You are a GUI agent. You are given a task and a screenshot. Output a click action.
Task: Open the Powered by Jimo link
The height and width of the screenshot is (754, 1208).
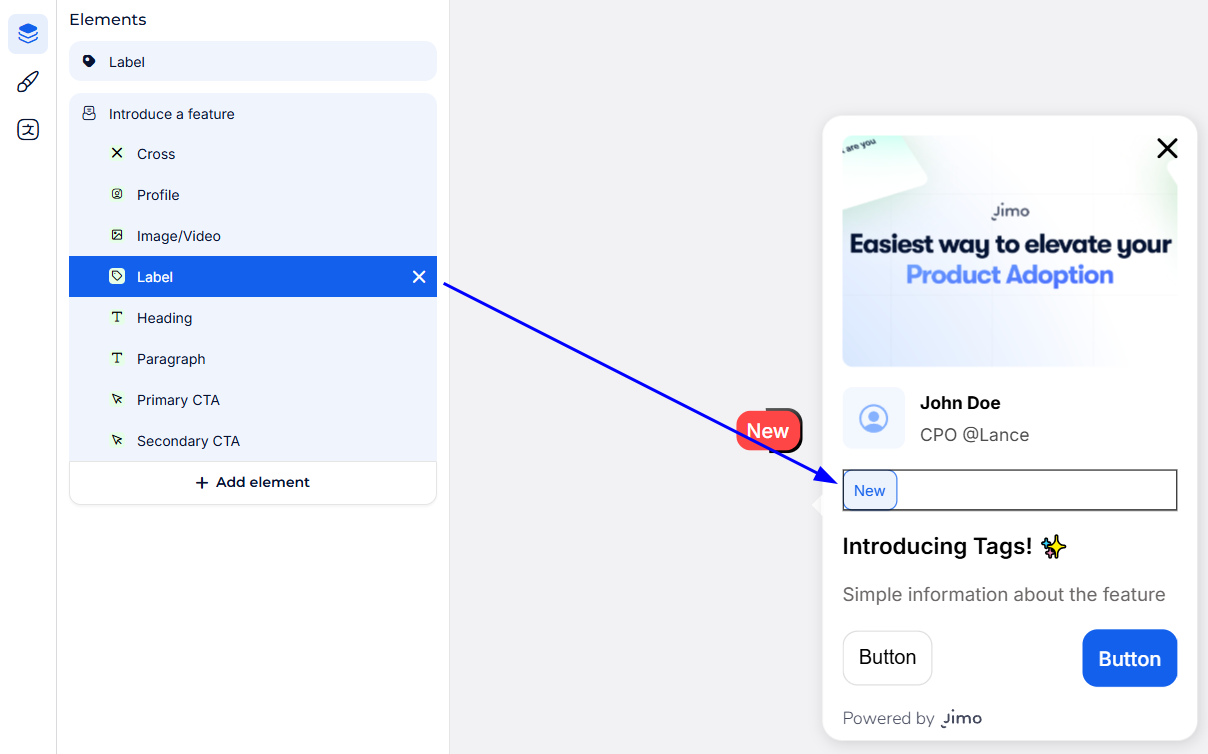click(x=912, y=718)
